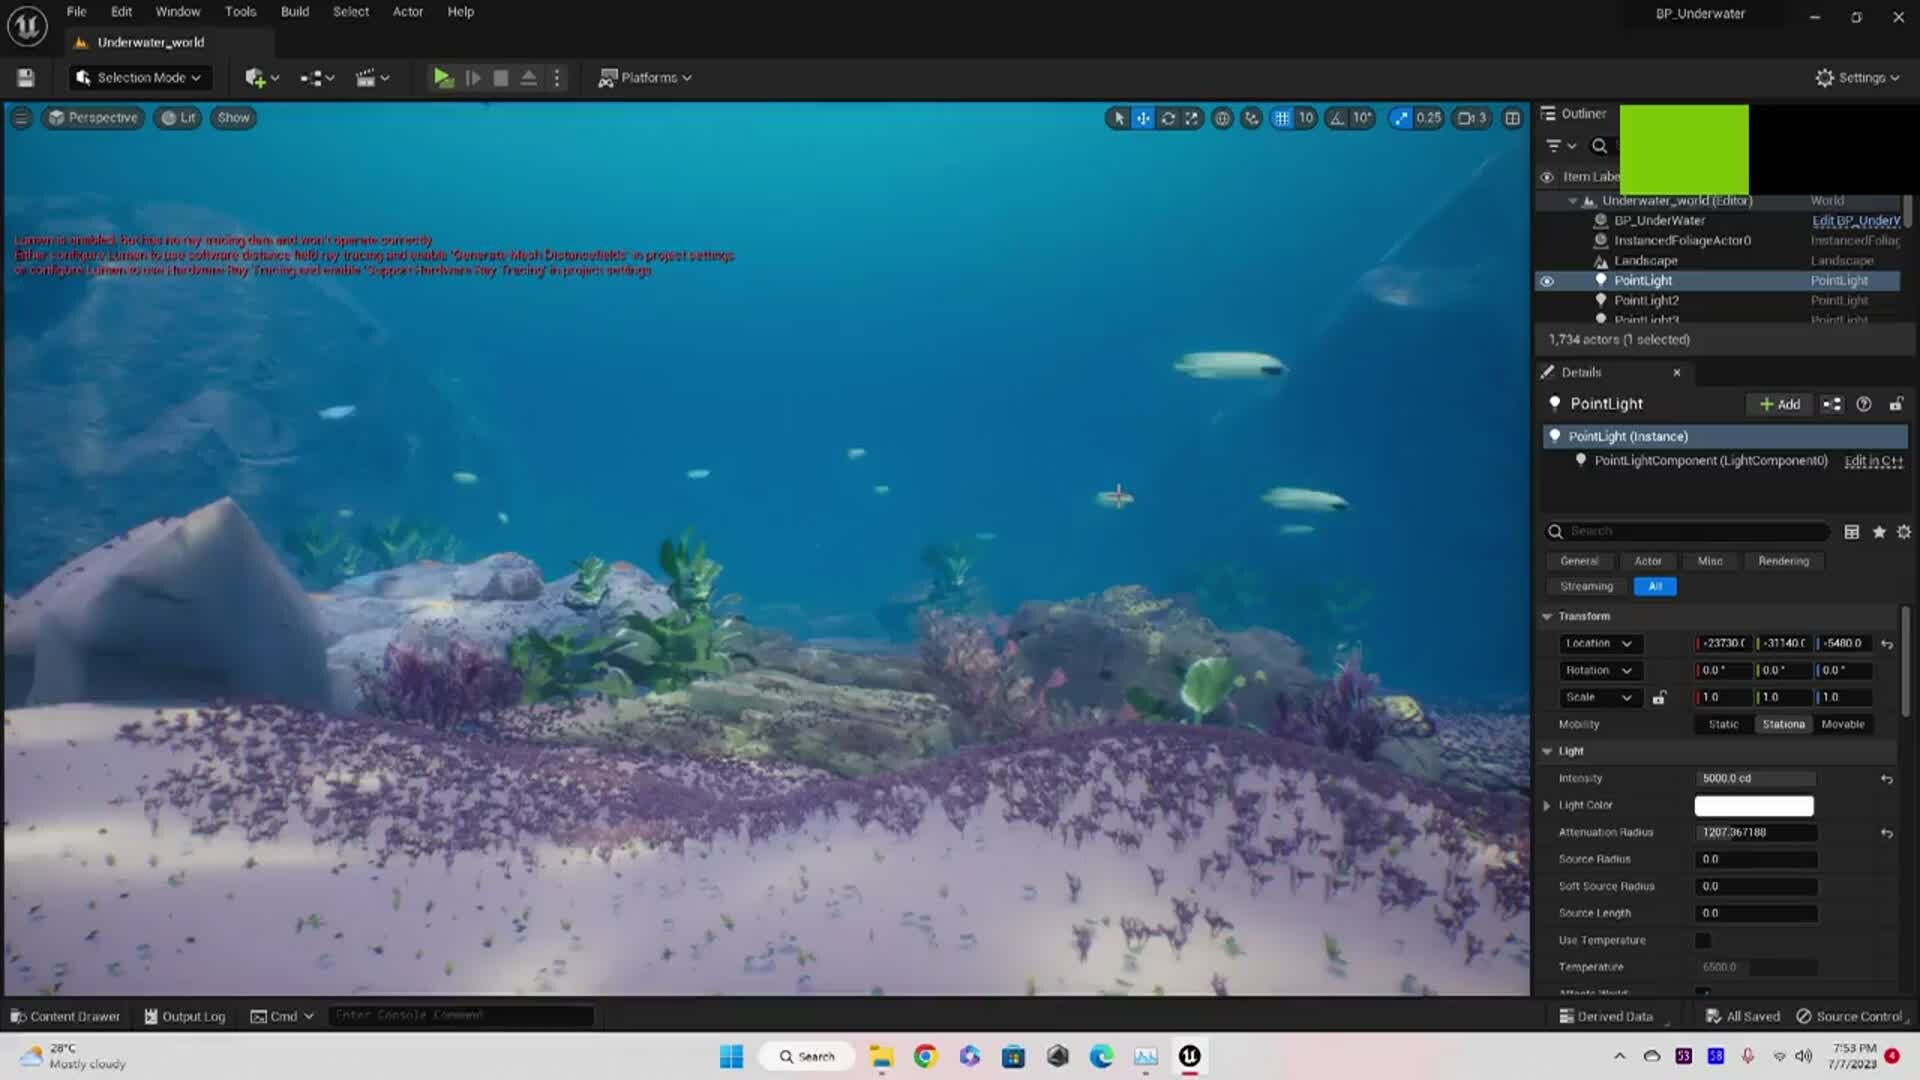Click the Quickly Add to Project icon
1920x1080 pixels.
(255, 77)
